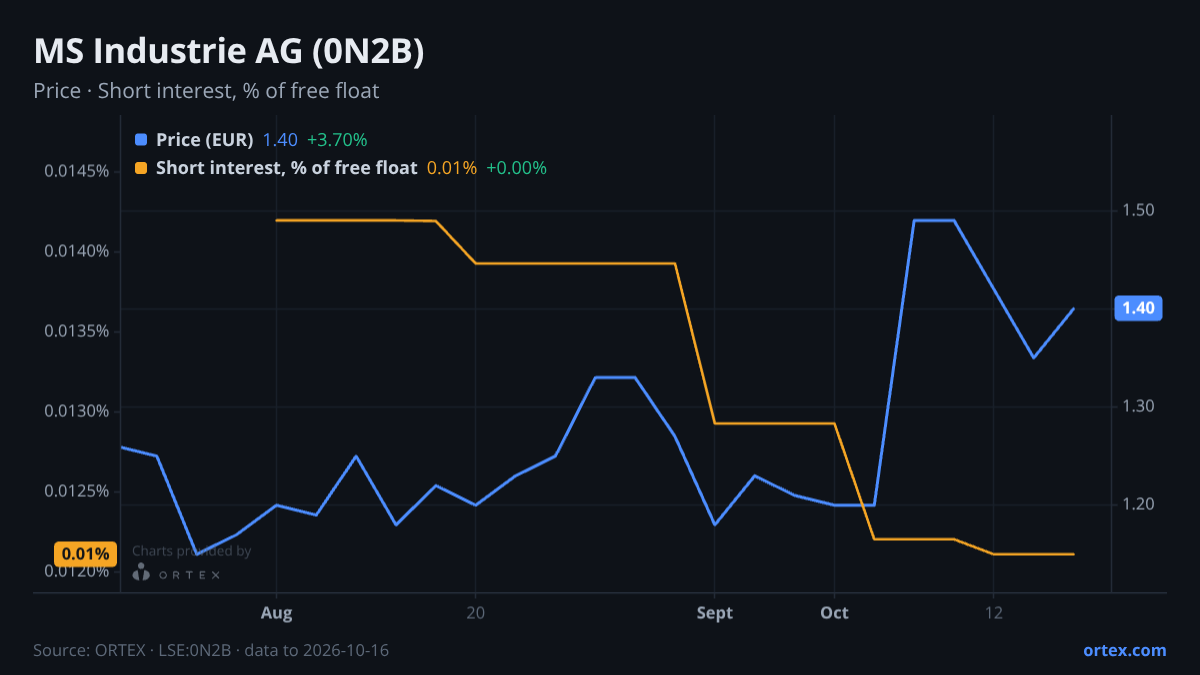Click the 0.01% value in legend
The width and height of the screenshot is (1200, 675).
tap(452, 168)
